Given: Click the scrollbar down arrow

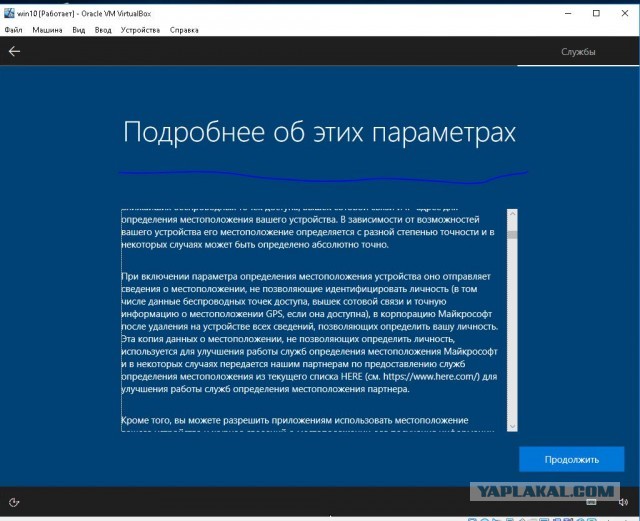Looking at the screenshot, I should pos(512,427).
